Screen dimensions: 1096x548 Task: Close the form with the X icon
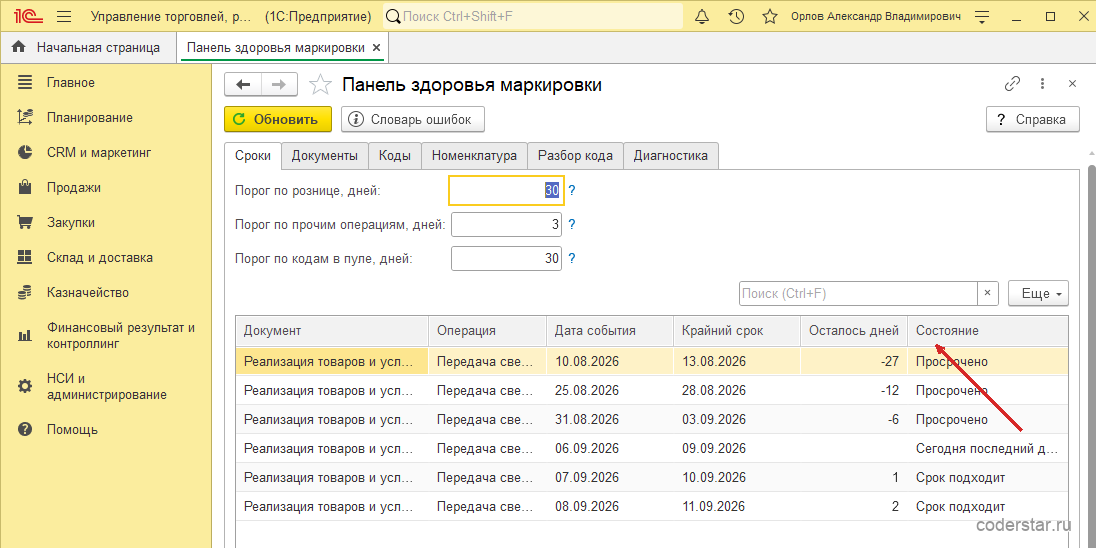click(1072, 84)
